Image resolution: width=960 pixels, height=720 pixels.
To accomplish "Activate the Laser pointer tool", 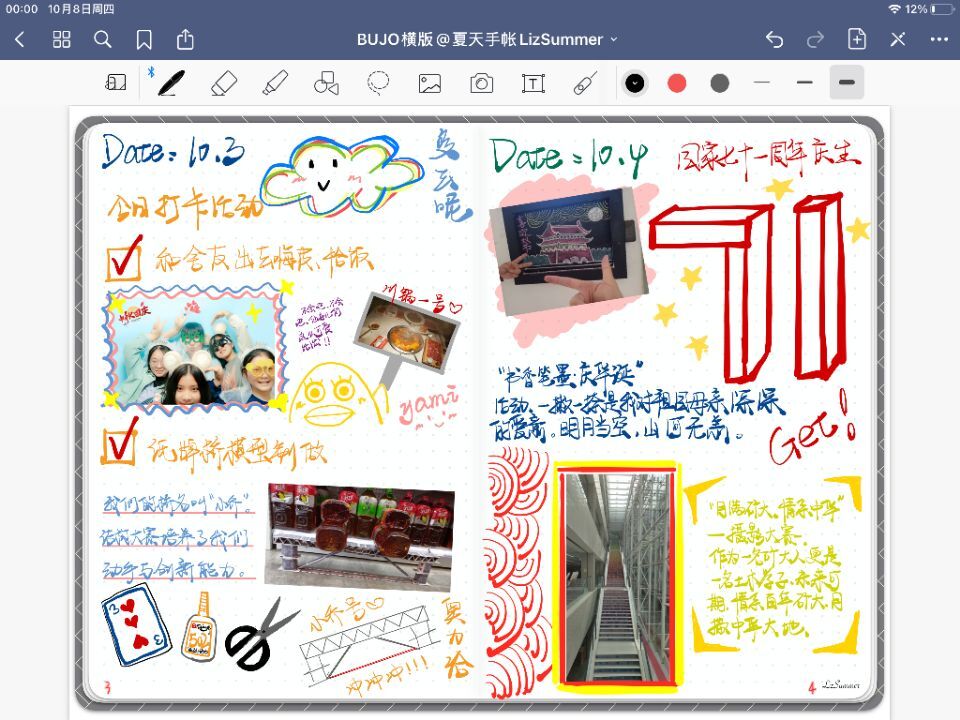I will pyautogui.click(x=586, y=83).
